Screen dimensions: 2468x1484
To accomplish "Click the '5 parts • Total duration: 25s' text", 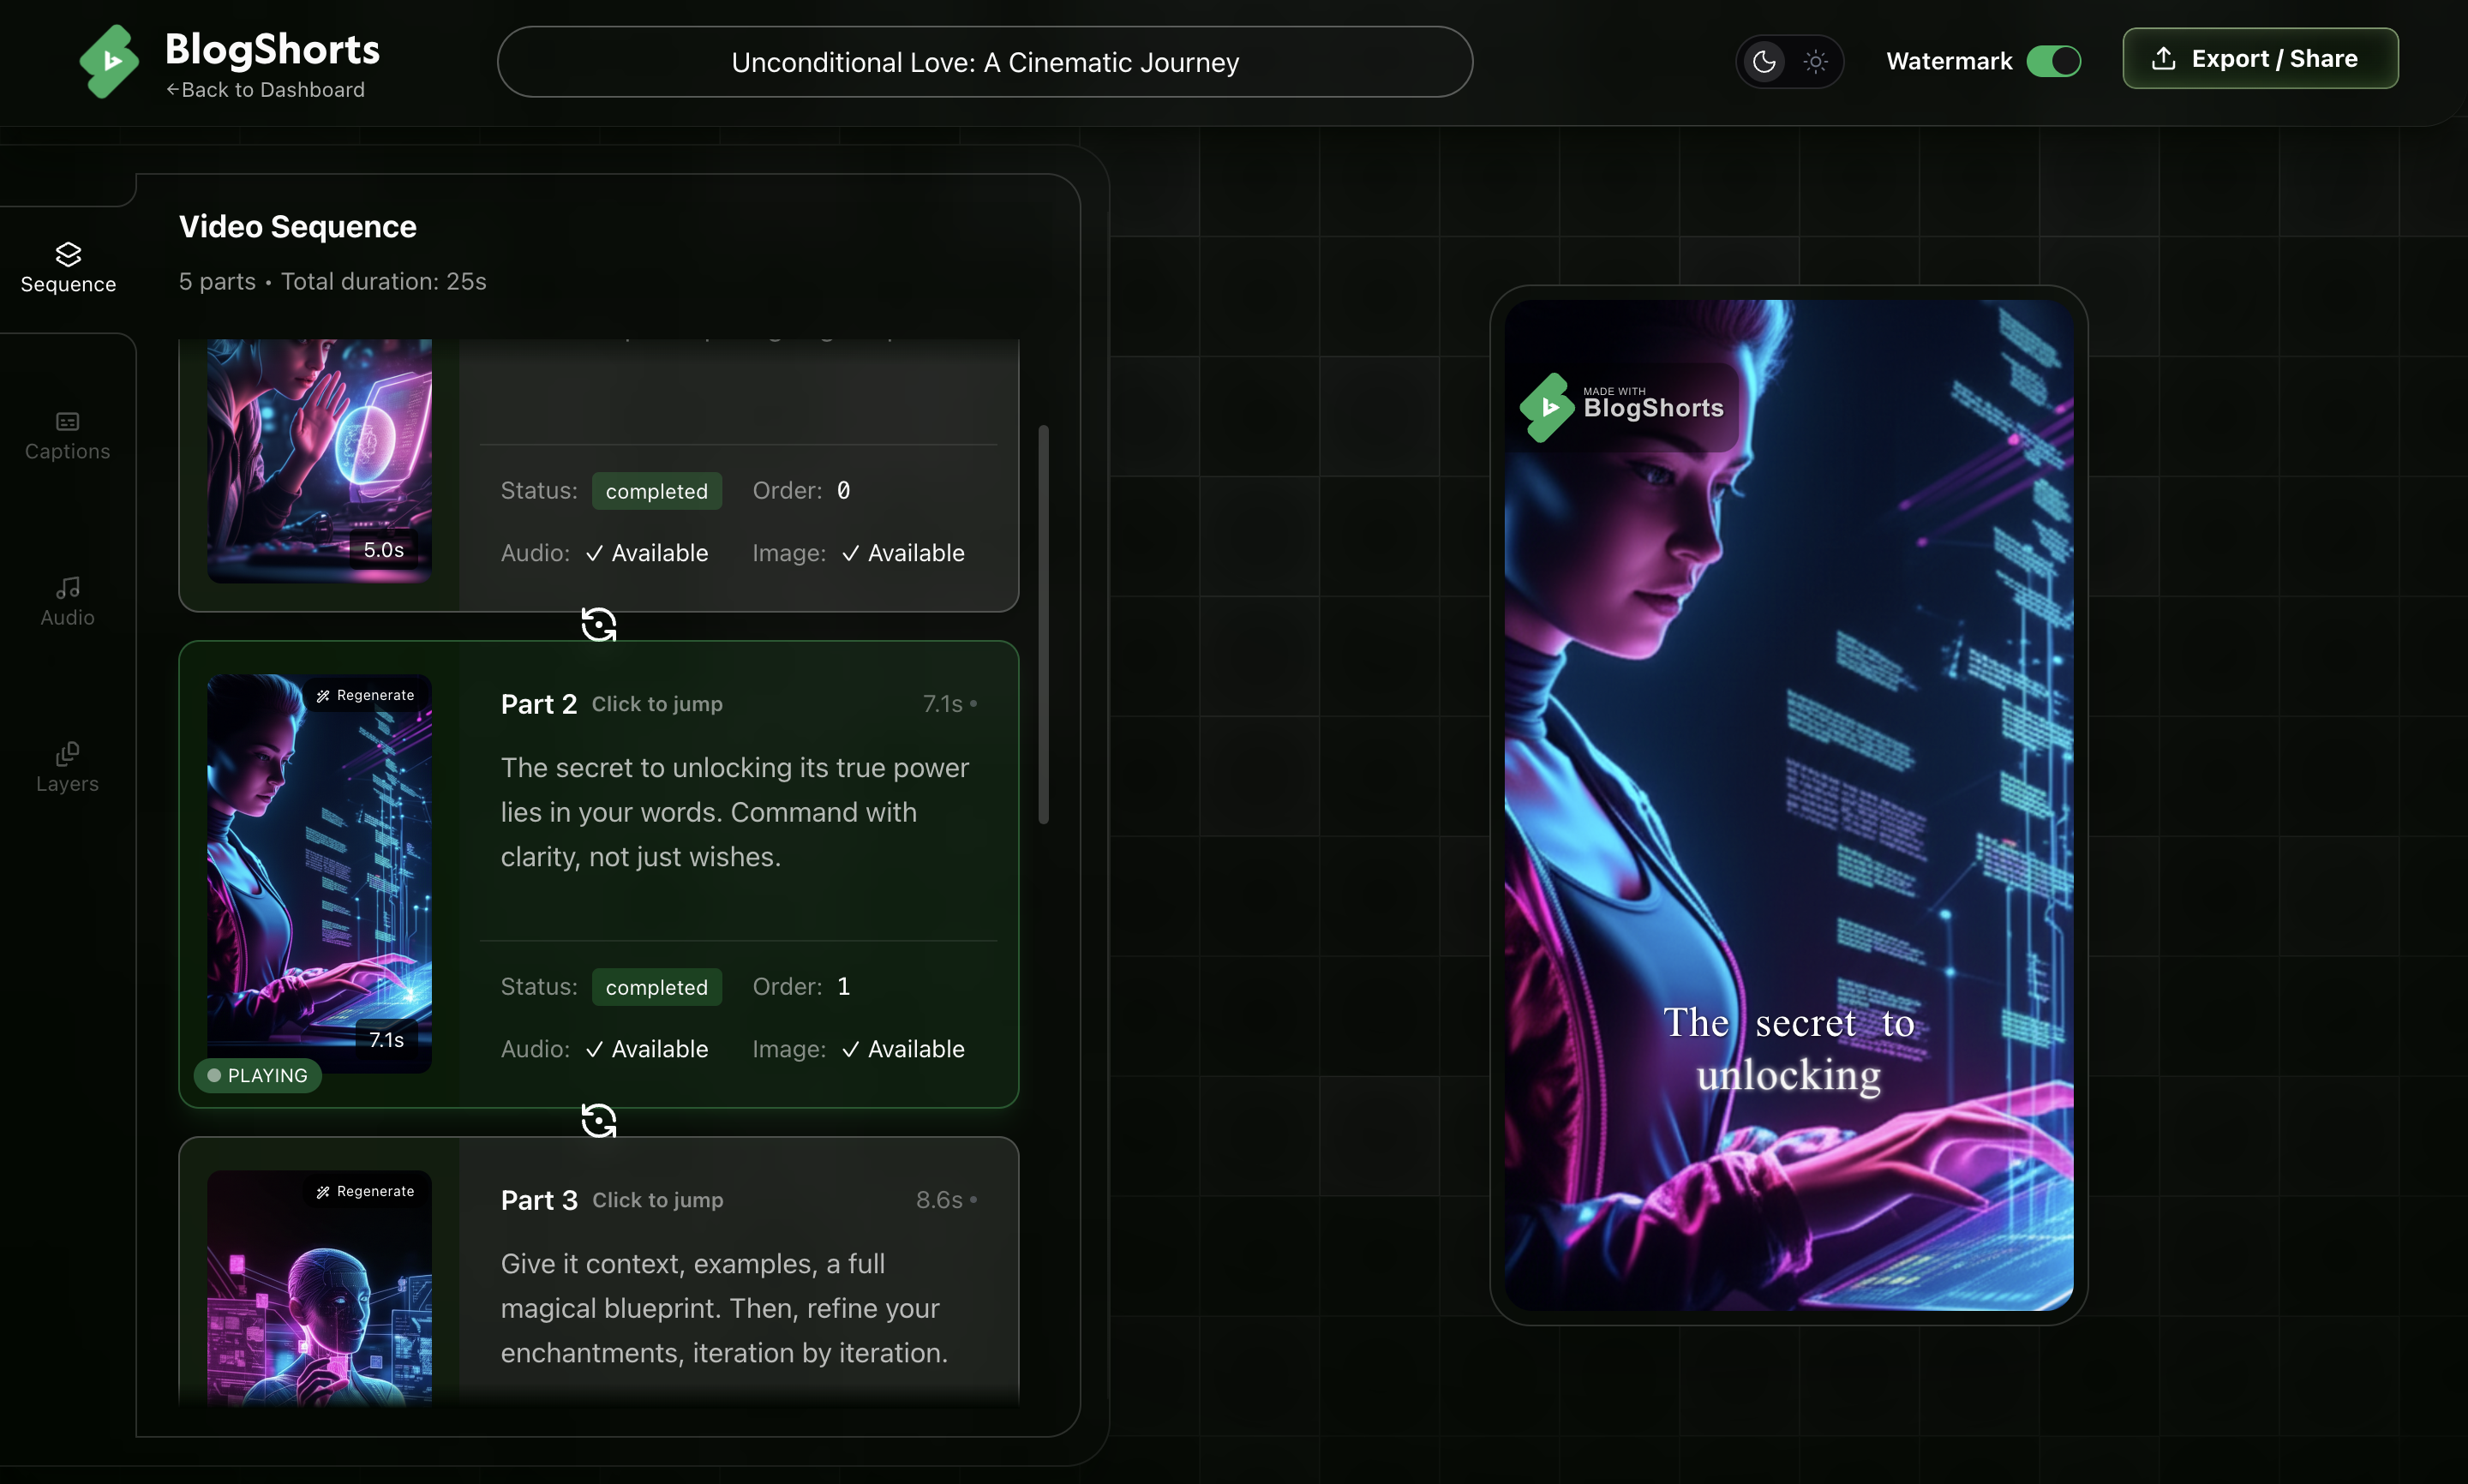I will (x=333, y=281).
